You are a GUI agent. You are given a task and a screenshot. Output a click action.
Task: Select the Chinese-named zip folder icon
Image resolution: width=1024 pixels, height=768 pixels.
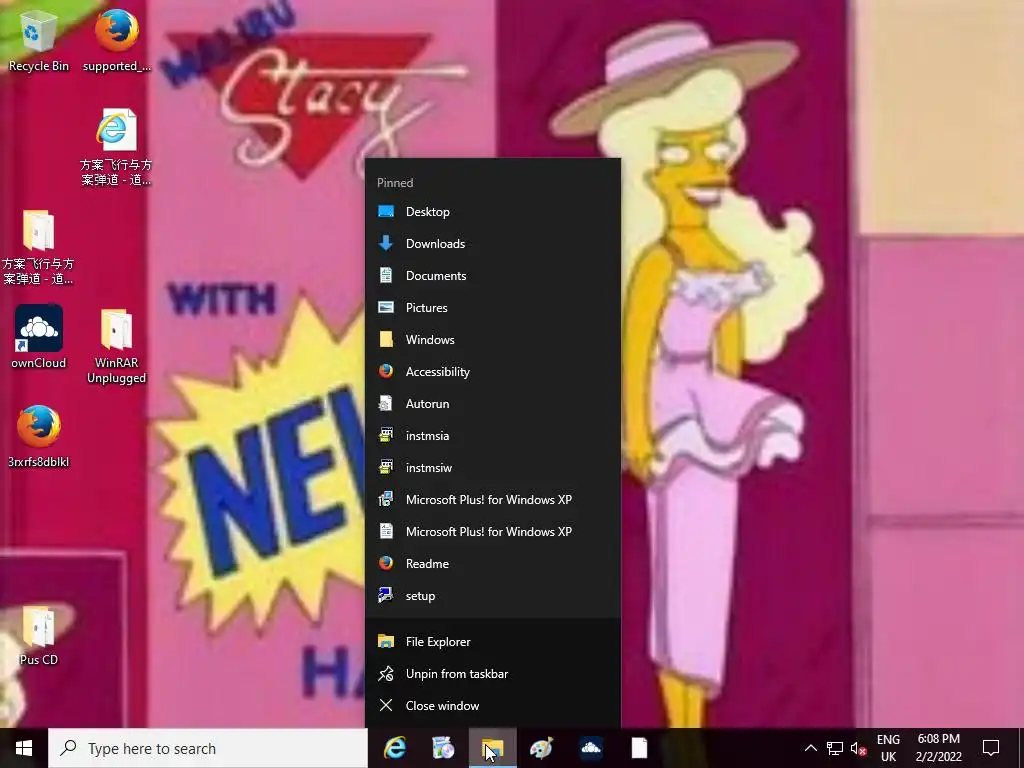click(x=38, y=247)
